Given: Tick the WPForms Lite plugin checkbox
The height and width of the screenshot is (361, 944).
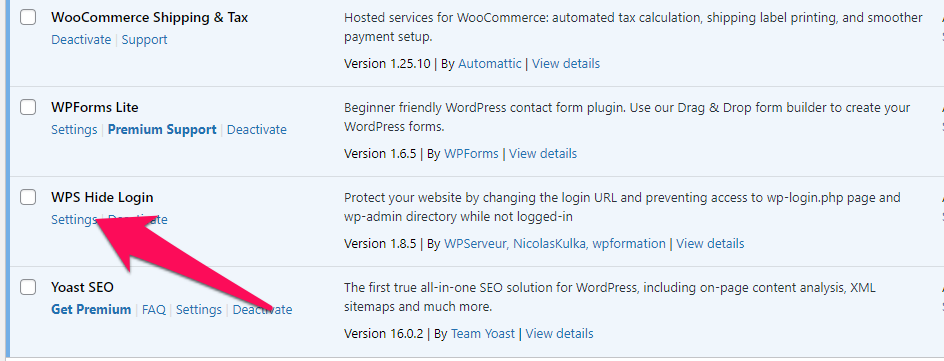Looking at the screenshot, I should [28, 107].
